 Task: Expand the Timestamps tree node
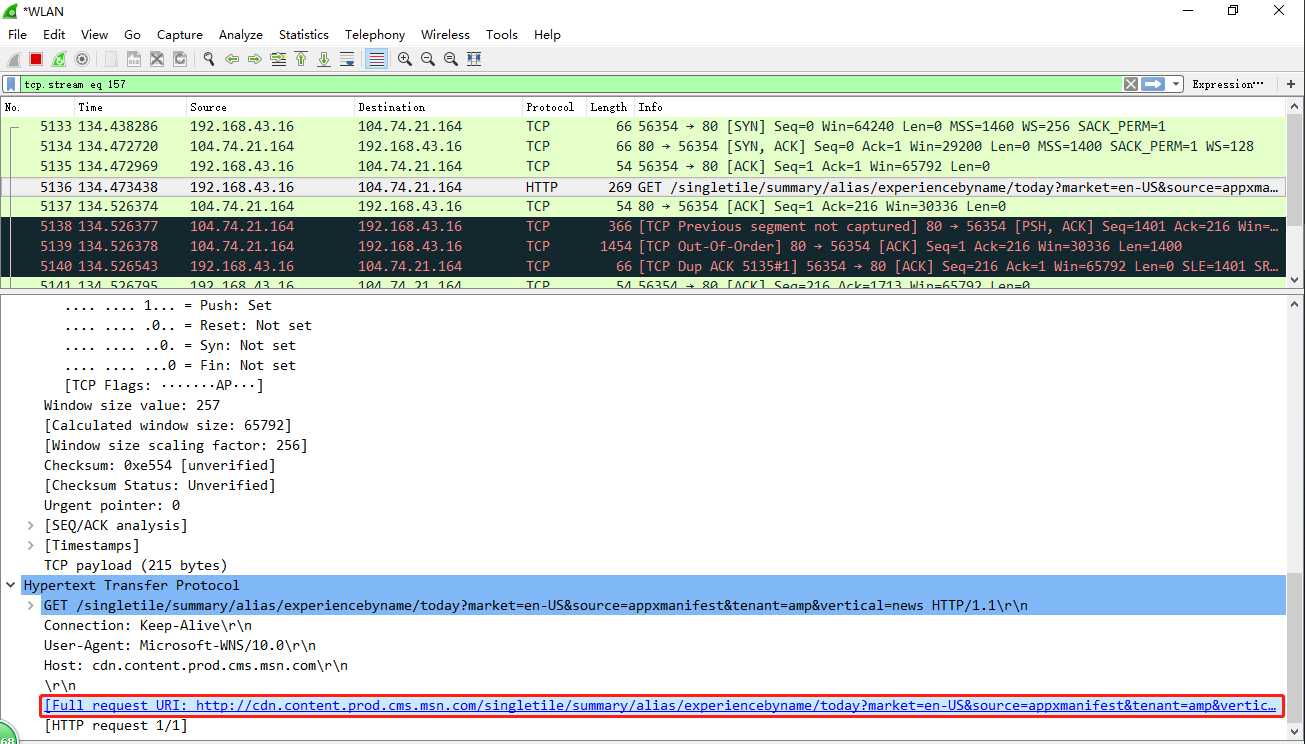(31, 545)
